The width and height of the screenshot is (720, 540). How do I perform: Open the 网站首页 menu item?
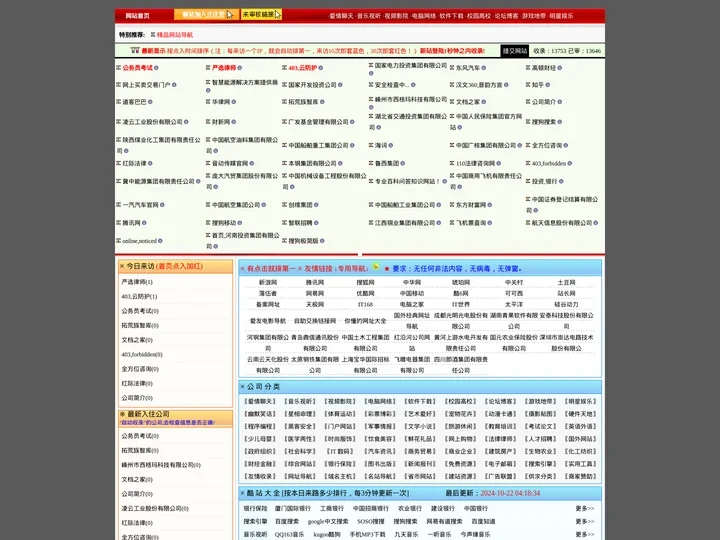137,16
